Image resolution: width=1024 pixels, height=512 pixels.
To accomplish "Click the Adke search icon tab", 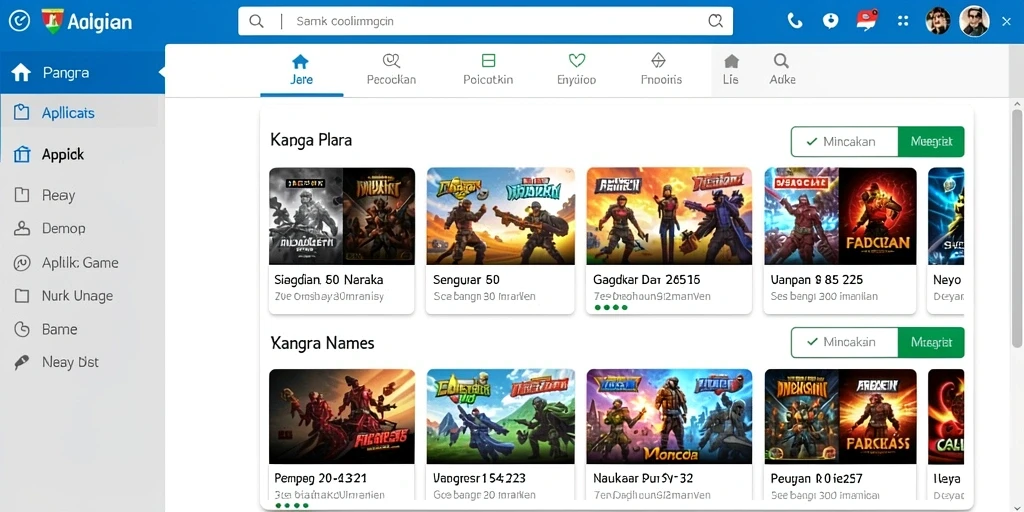I will click(x=782, y=70).
